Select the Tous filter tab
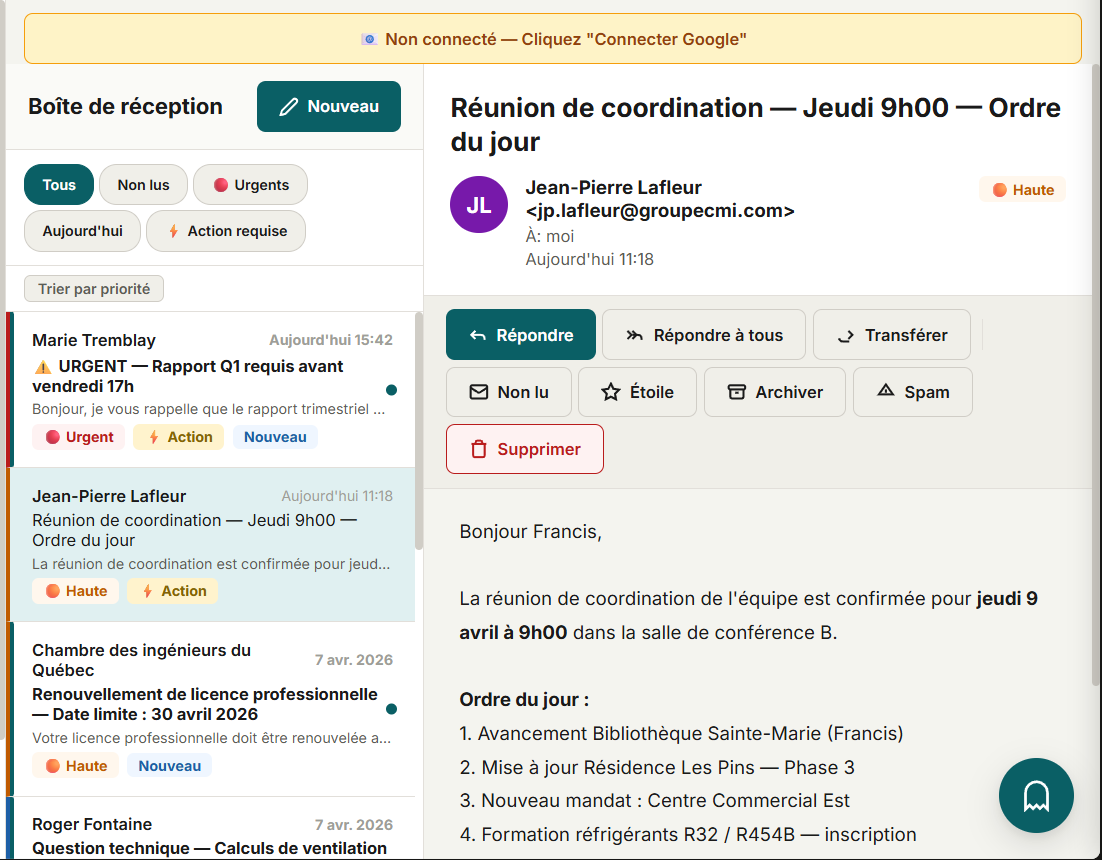The image size is (1102, 860). [59, 185]
